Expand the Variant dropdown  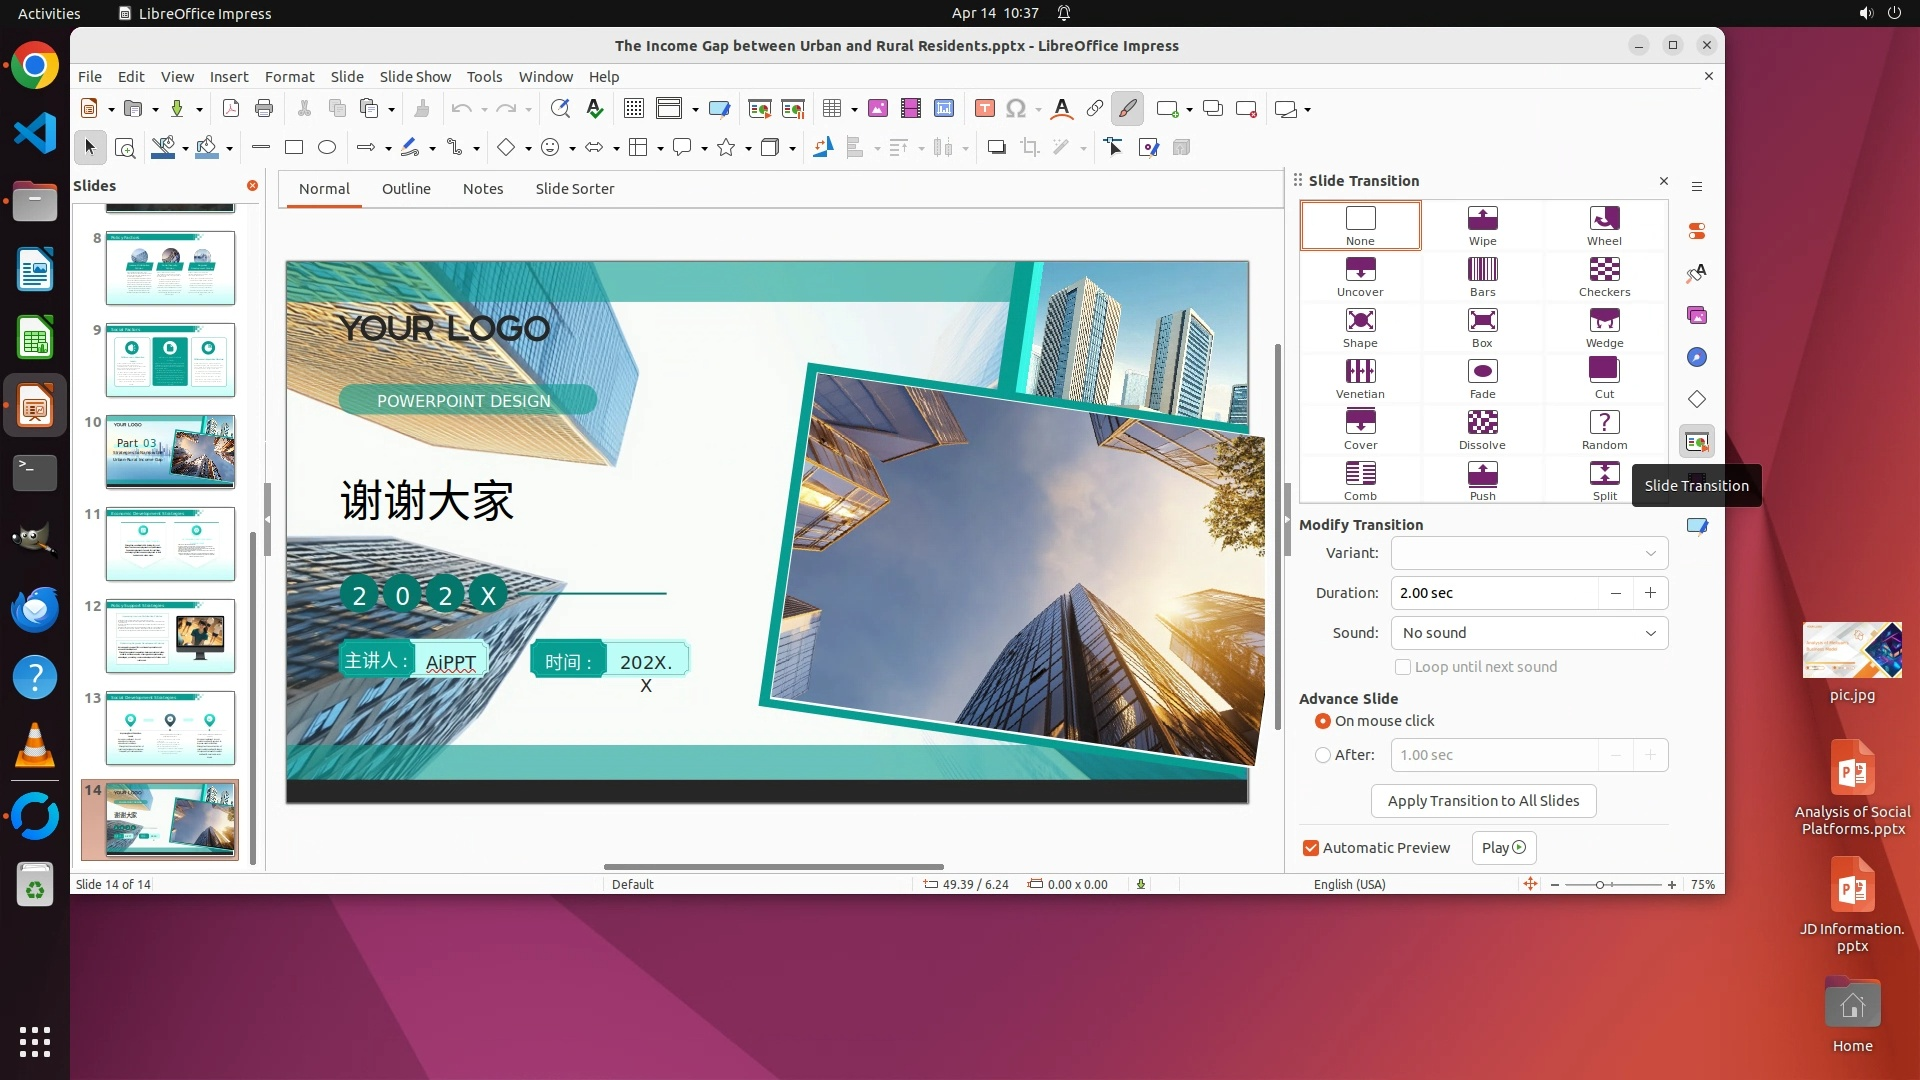[x=1529, y=553]
